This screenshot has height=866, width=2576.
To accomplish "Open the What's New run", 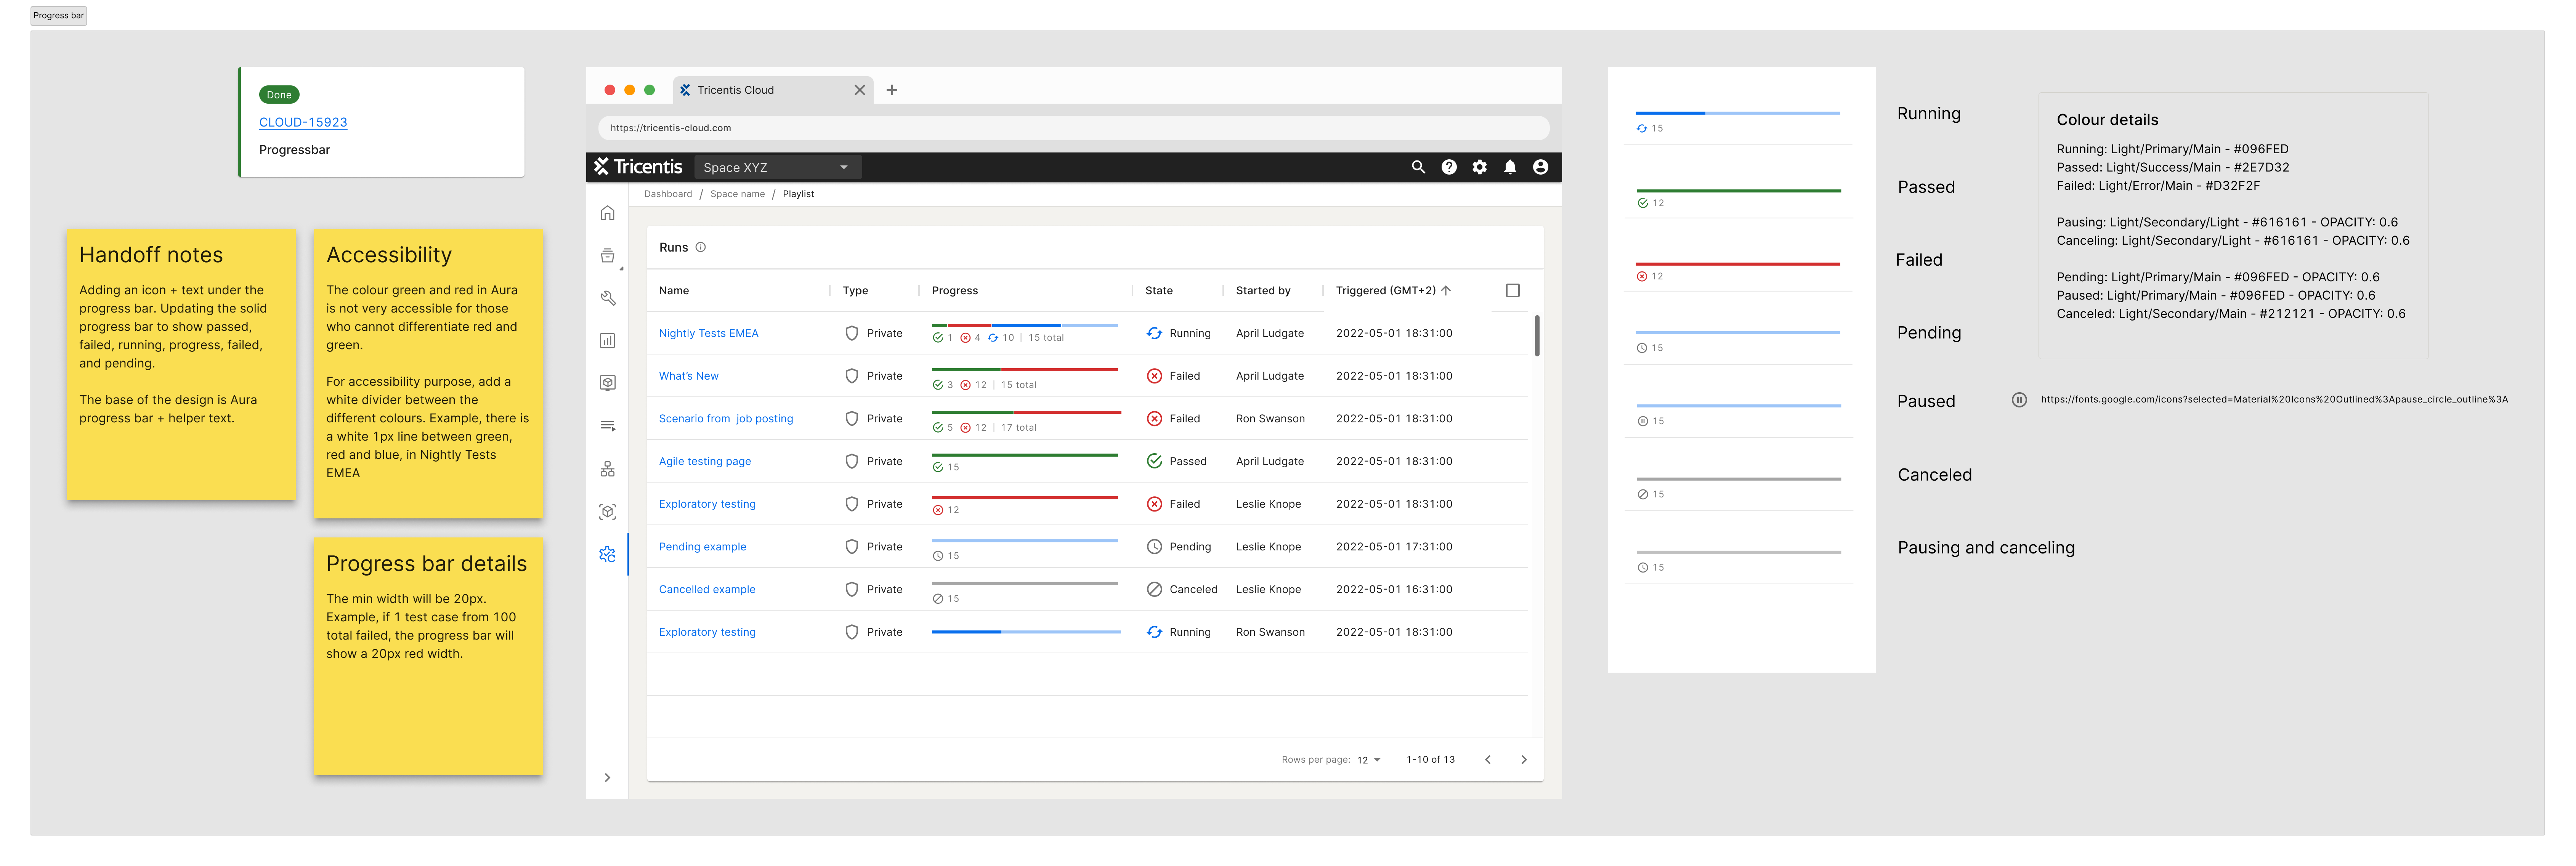I will coord(689,376).
